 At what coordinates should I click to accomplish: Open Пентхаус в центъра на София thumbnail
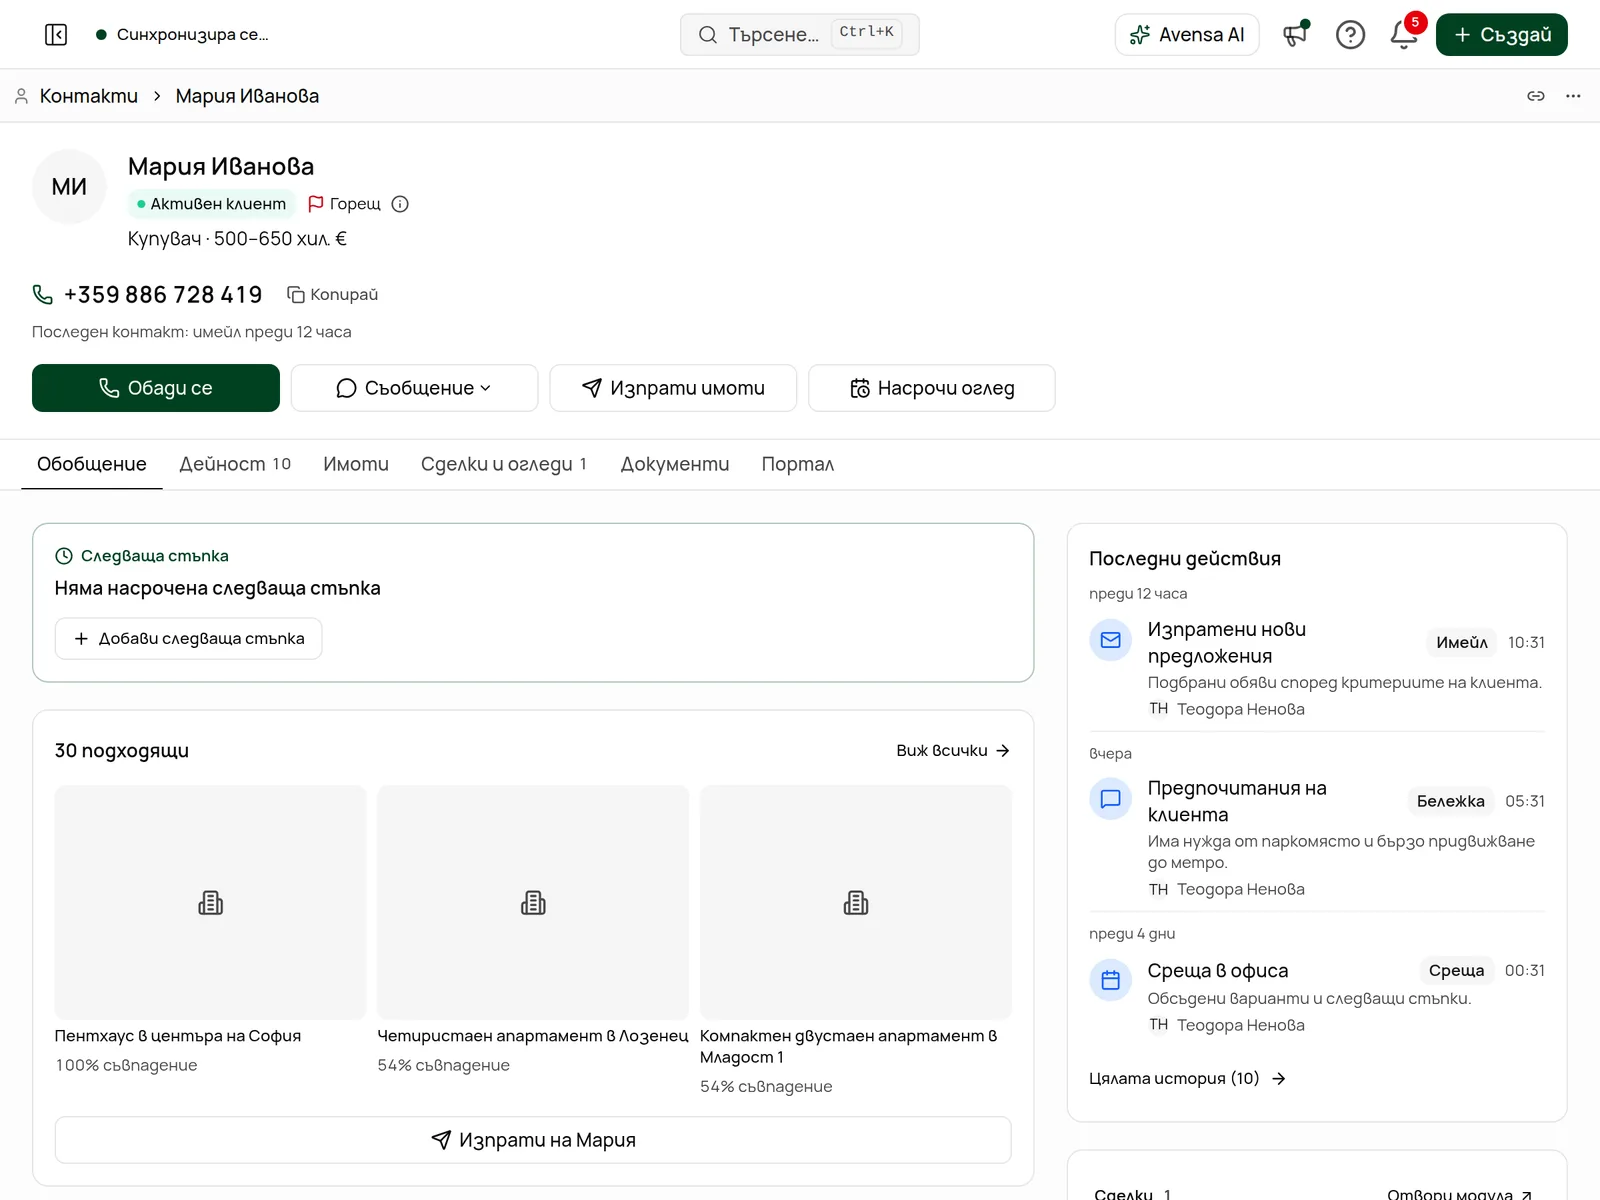coord(210,903)
